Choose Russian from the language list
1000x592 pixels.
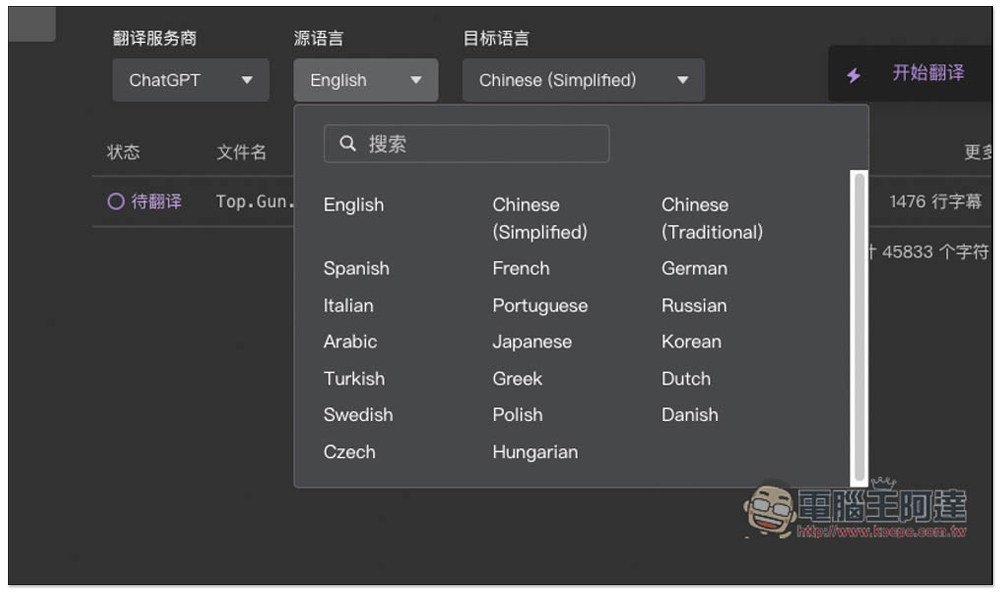694,306
